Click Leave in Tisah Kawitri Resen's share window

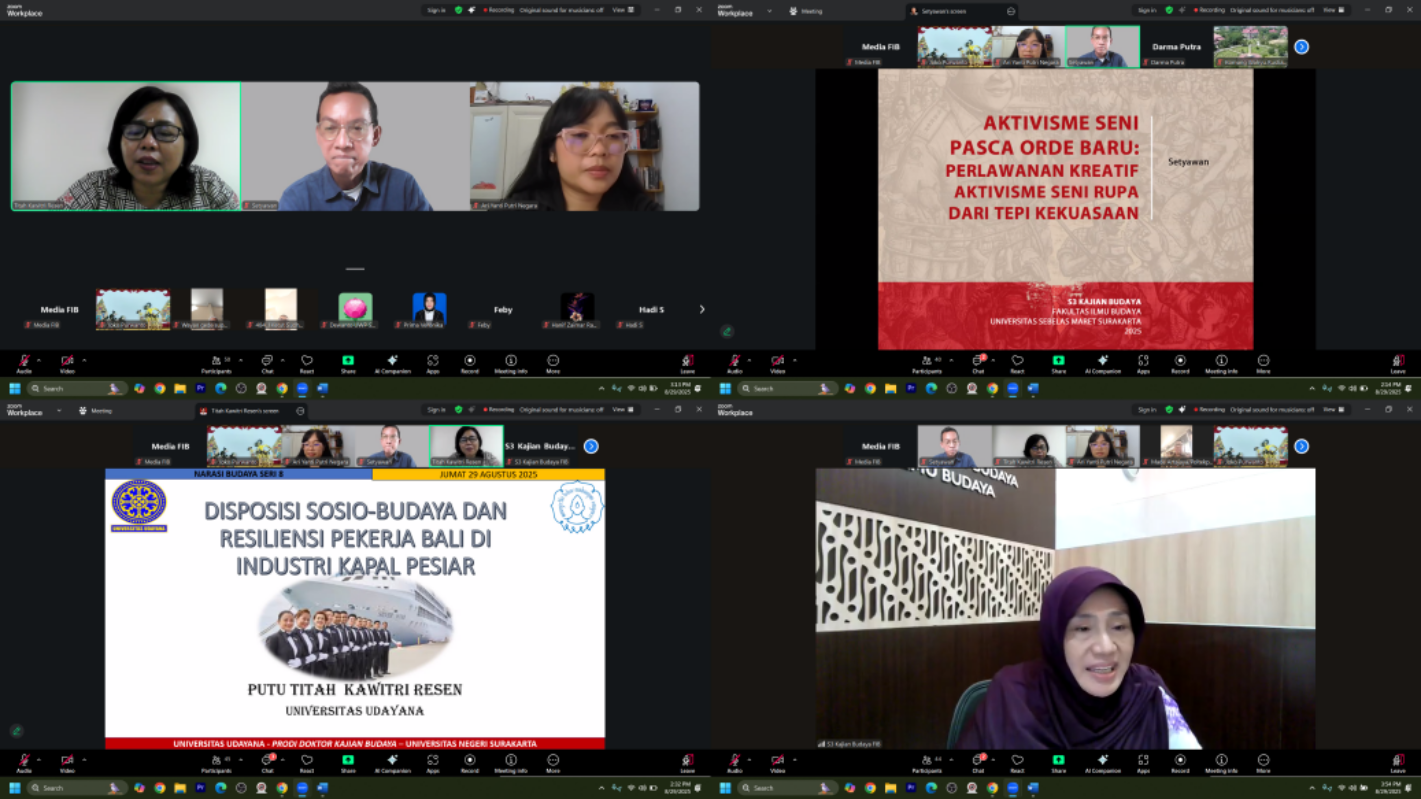pos(687,764)
